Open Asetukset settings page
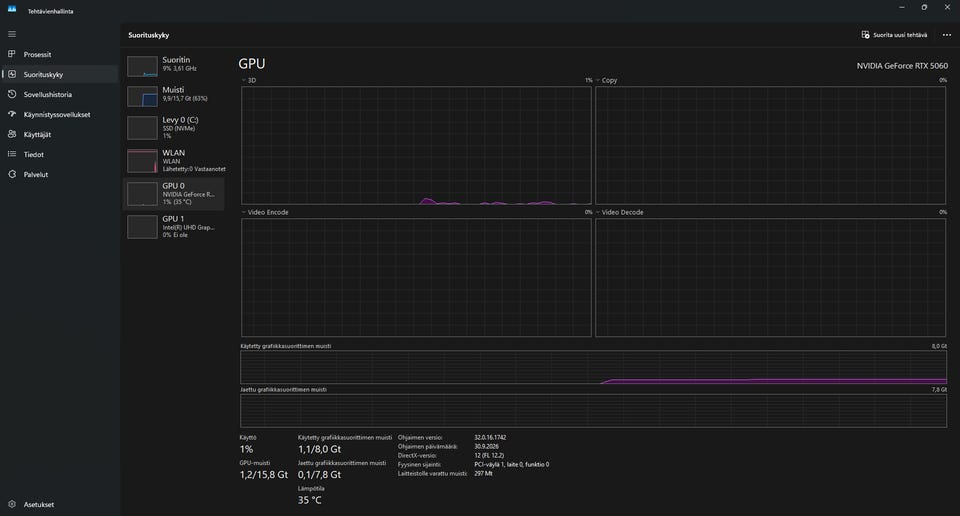Image resolution: width=960 pixels, height=516 pixels. (59, 504)
